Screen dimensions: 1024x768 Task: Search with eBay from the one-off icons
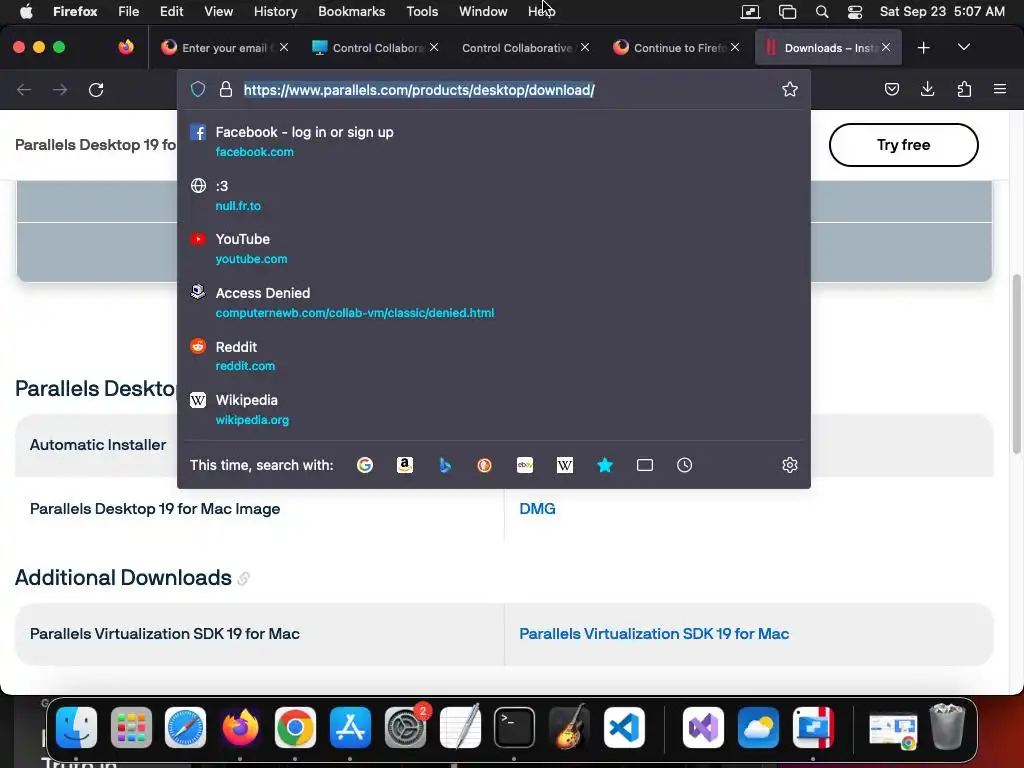point(525,465)
